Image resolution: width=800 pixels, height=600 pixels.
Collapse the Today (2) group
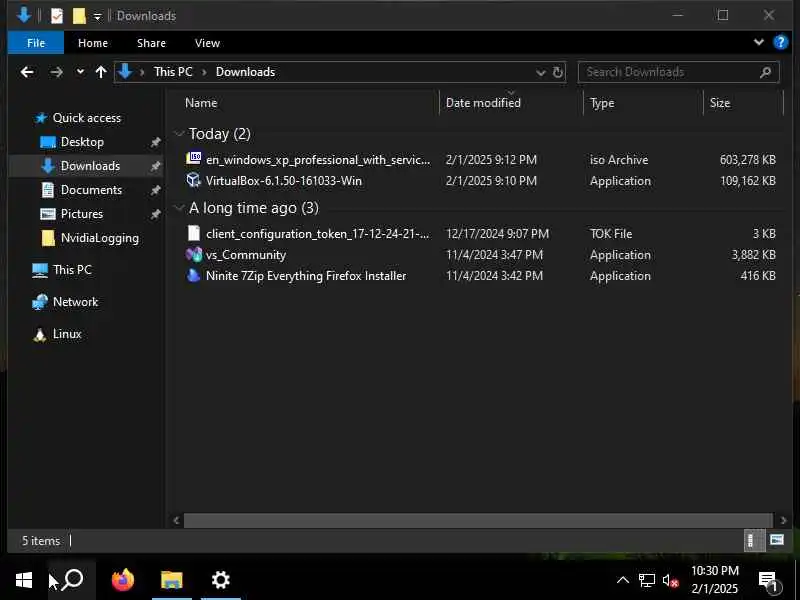coord(179,134)
